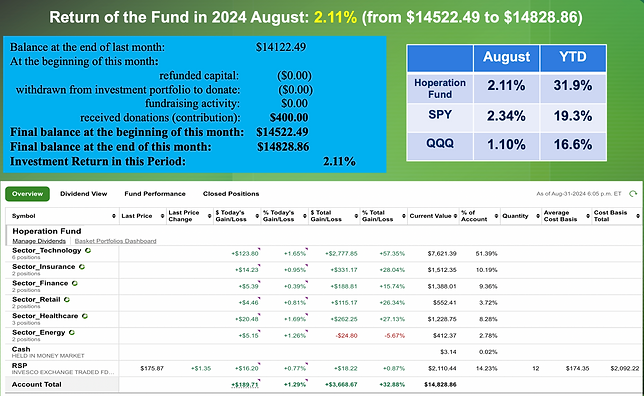
Task: Click the Account Total row label
Action: (x=37, y=384)
